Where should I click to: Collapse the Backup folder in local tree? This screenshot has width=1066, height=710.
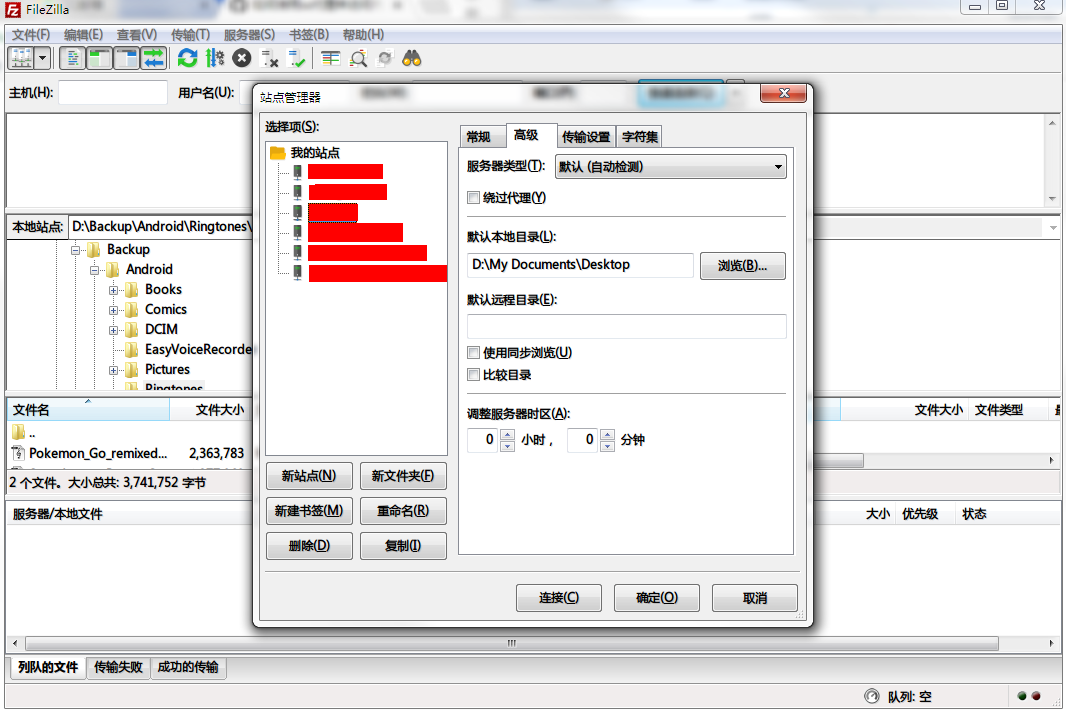75,250
